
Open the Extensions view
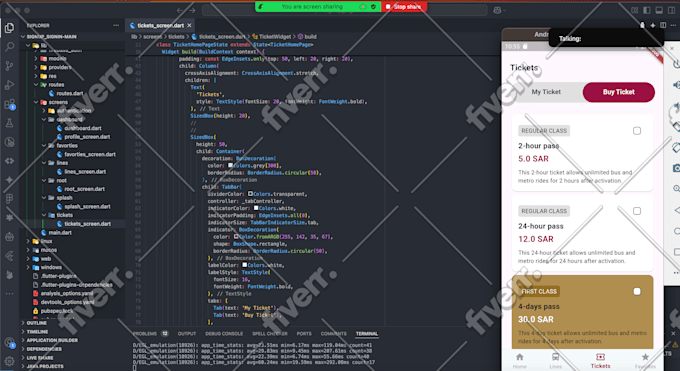tap(9, 104)
